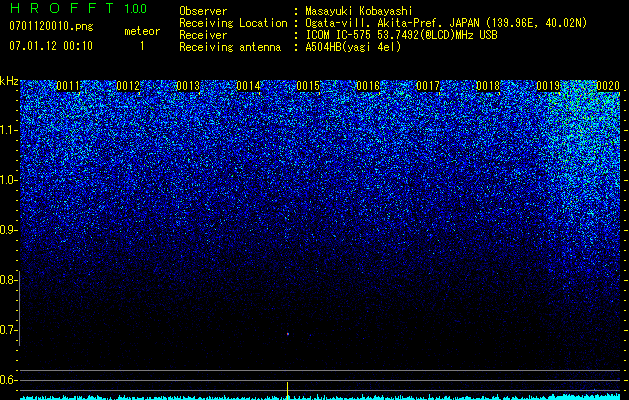Click time marker 0015
The width and height of the screenshot is (629, 400).
[308, 86]
